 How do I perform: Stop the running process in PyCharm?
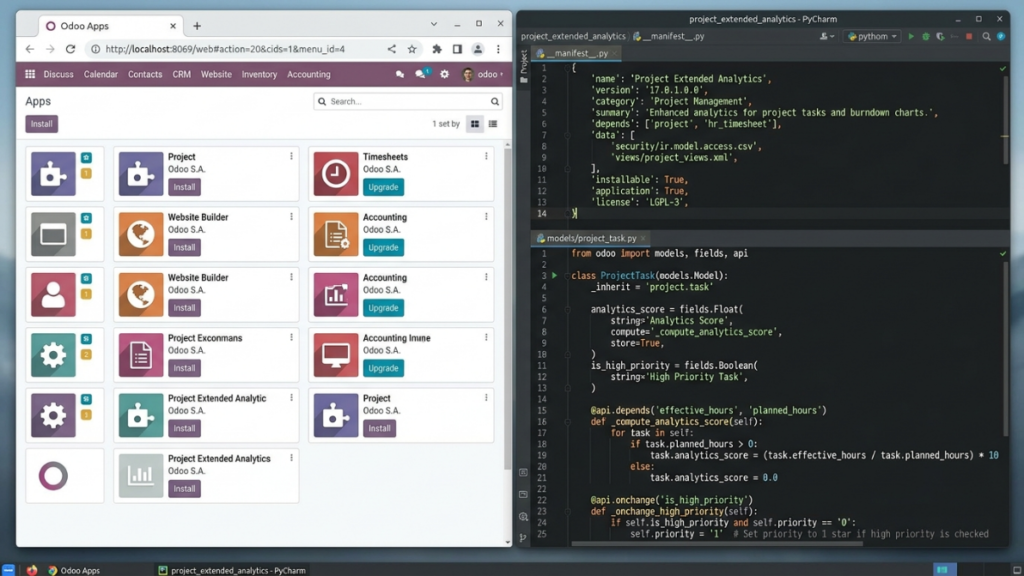pyautogui.click(x=969, y=37)
